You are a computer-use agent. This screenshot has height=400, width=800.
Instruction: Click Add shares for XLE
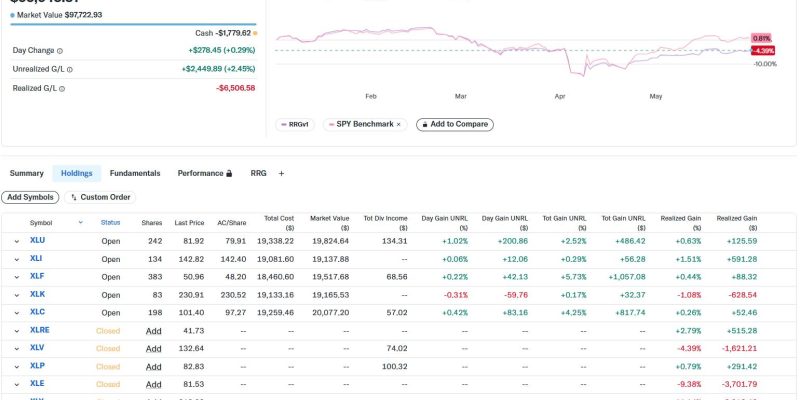pos(154,385)
